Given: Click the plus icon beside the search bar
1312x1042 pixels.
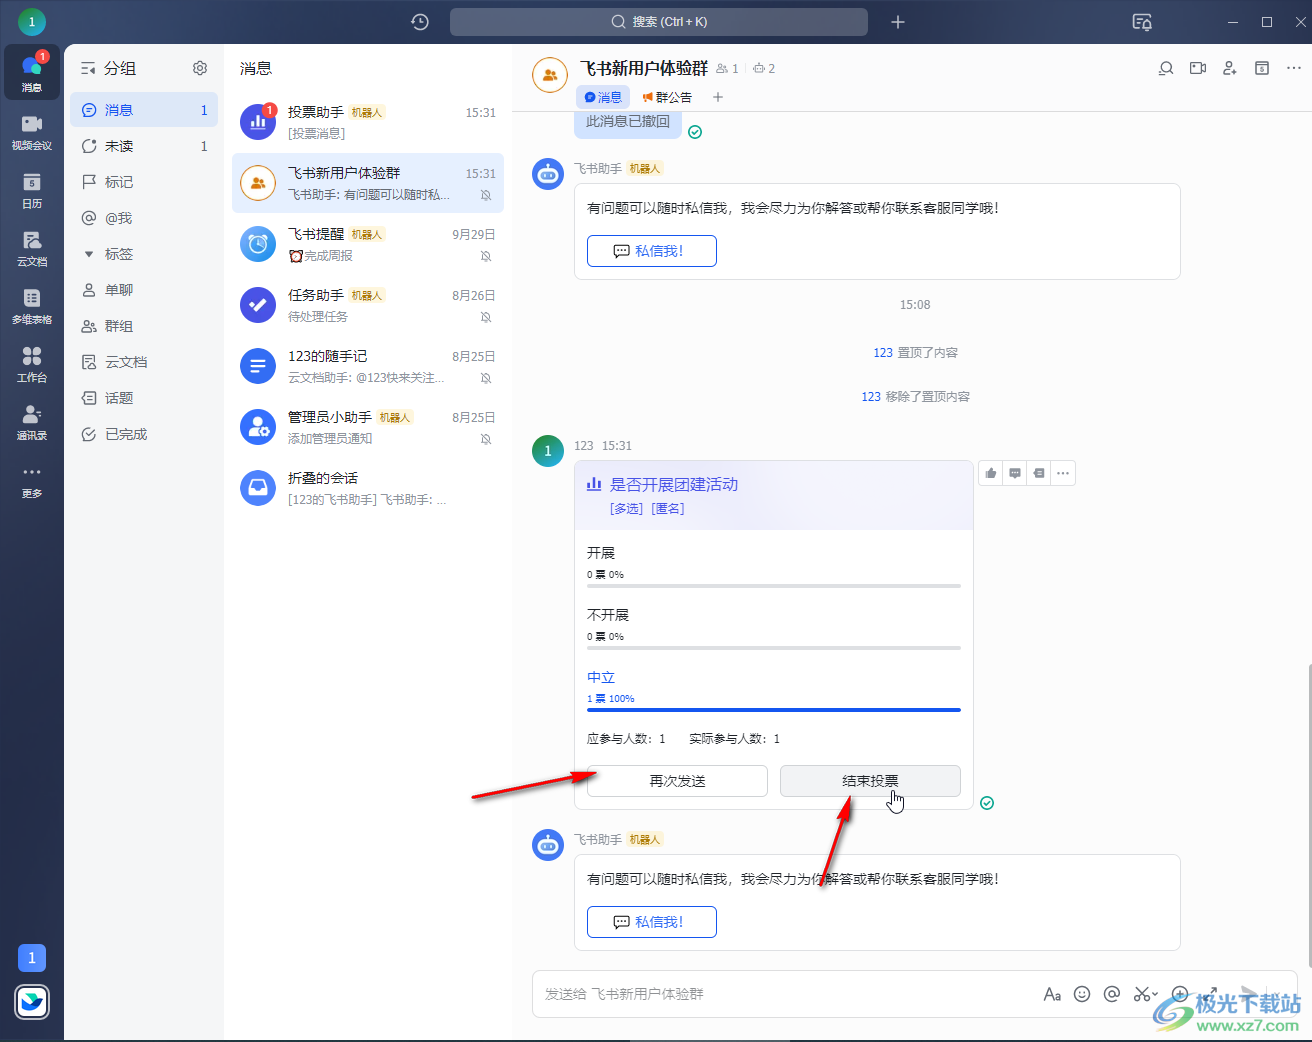Looking at the screenshot, I should coord(898,22).
